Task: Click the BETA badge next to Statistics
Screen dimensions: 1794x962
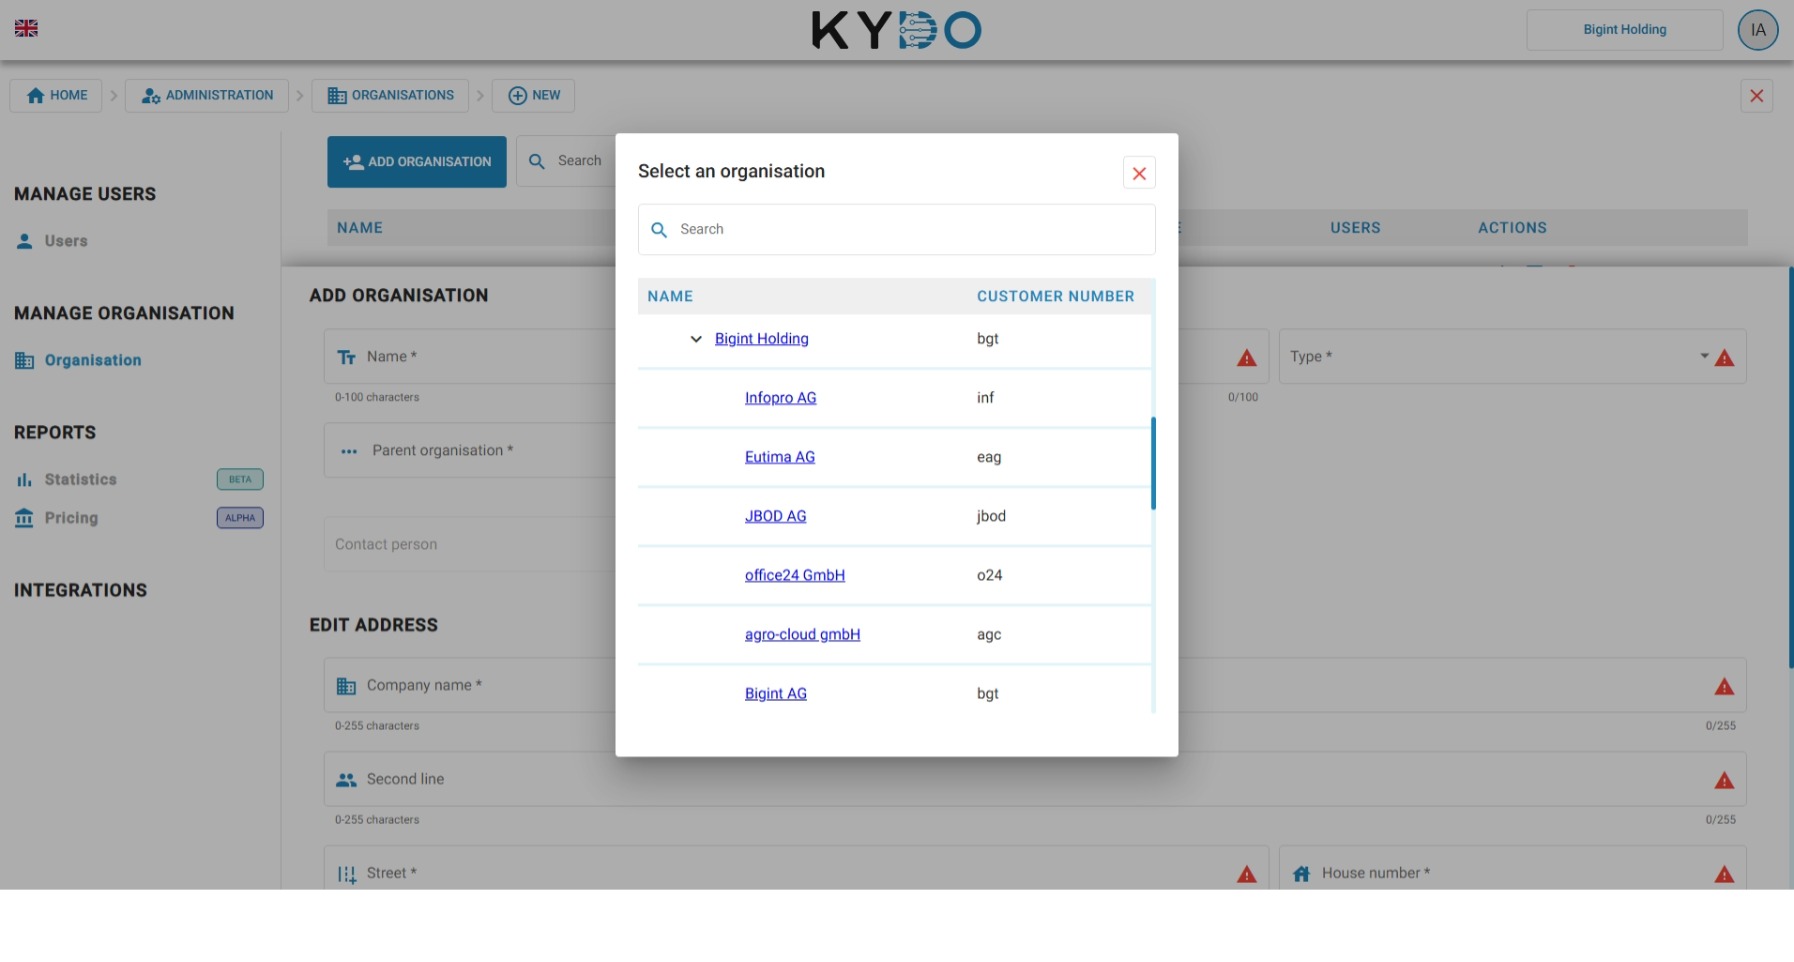Action: pos(240,480)
